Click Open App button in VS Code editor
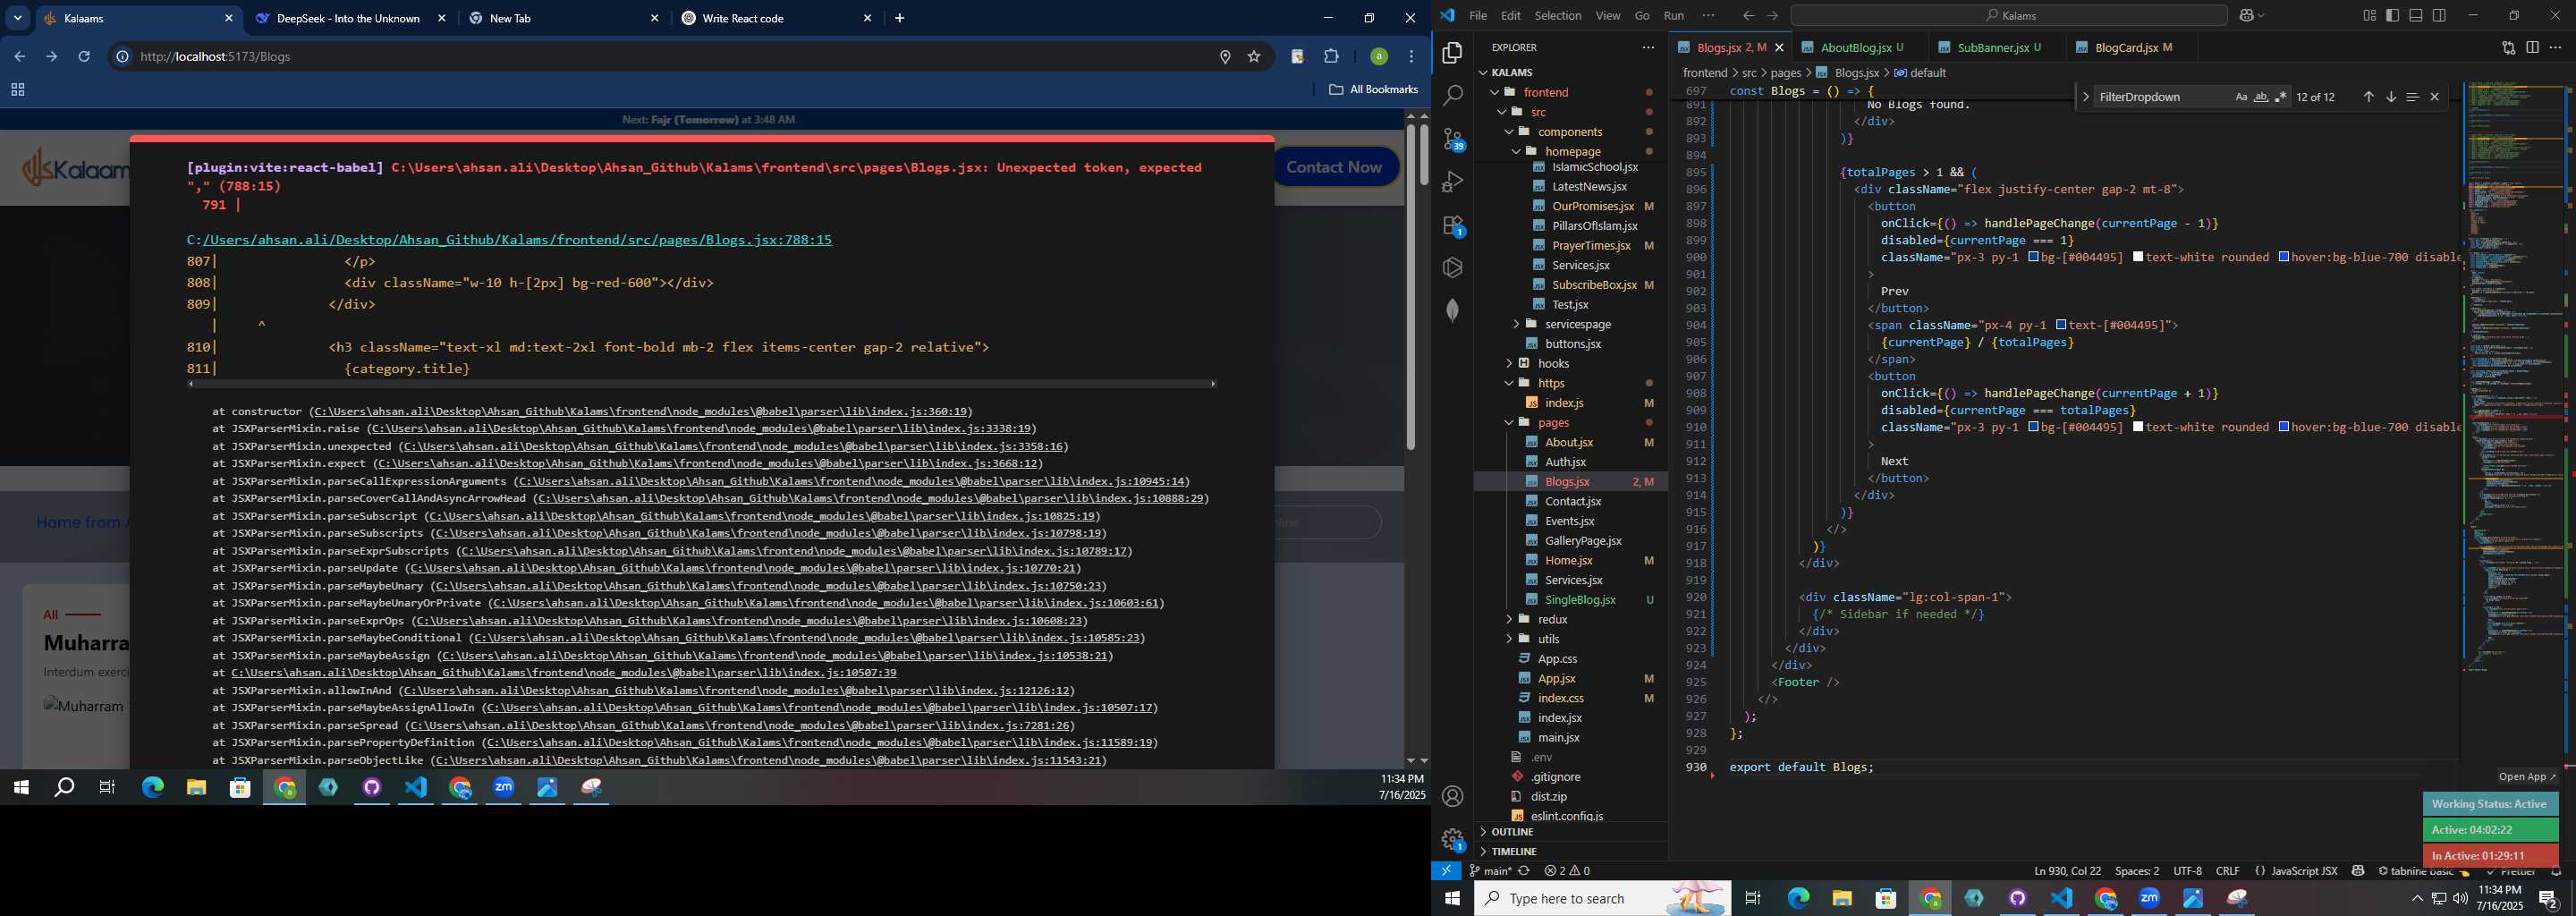Image resolution: width=2576 pixels, height=916 pixels. tap(2526, 777)
